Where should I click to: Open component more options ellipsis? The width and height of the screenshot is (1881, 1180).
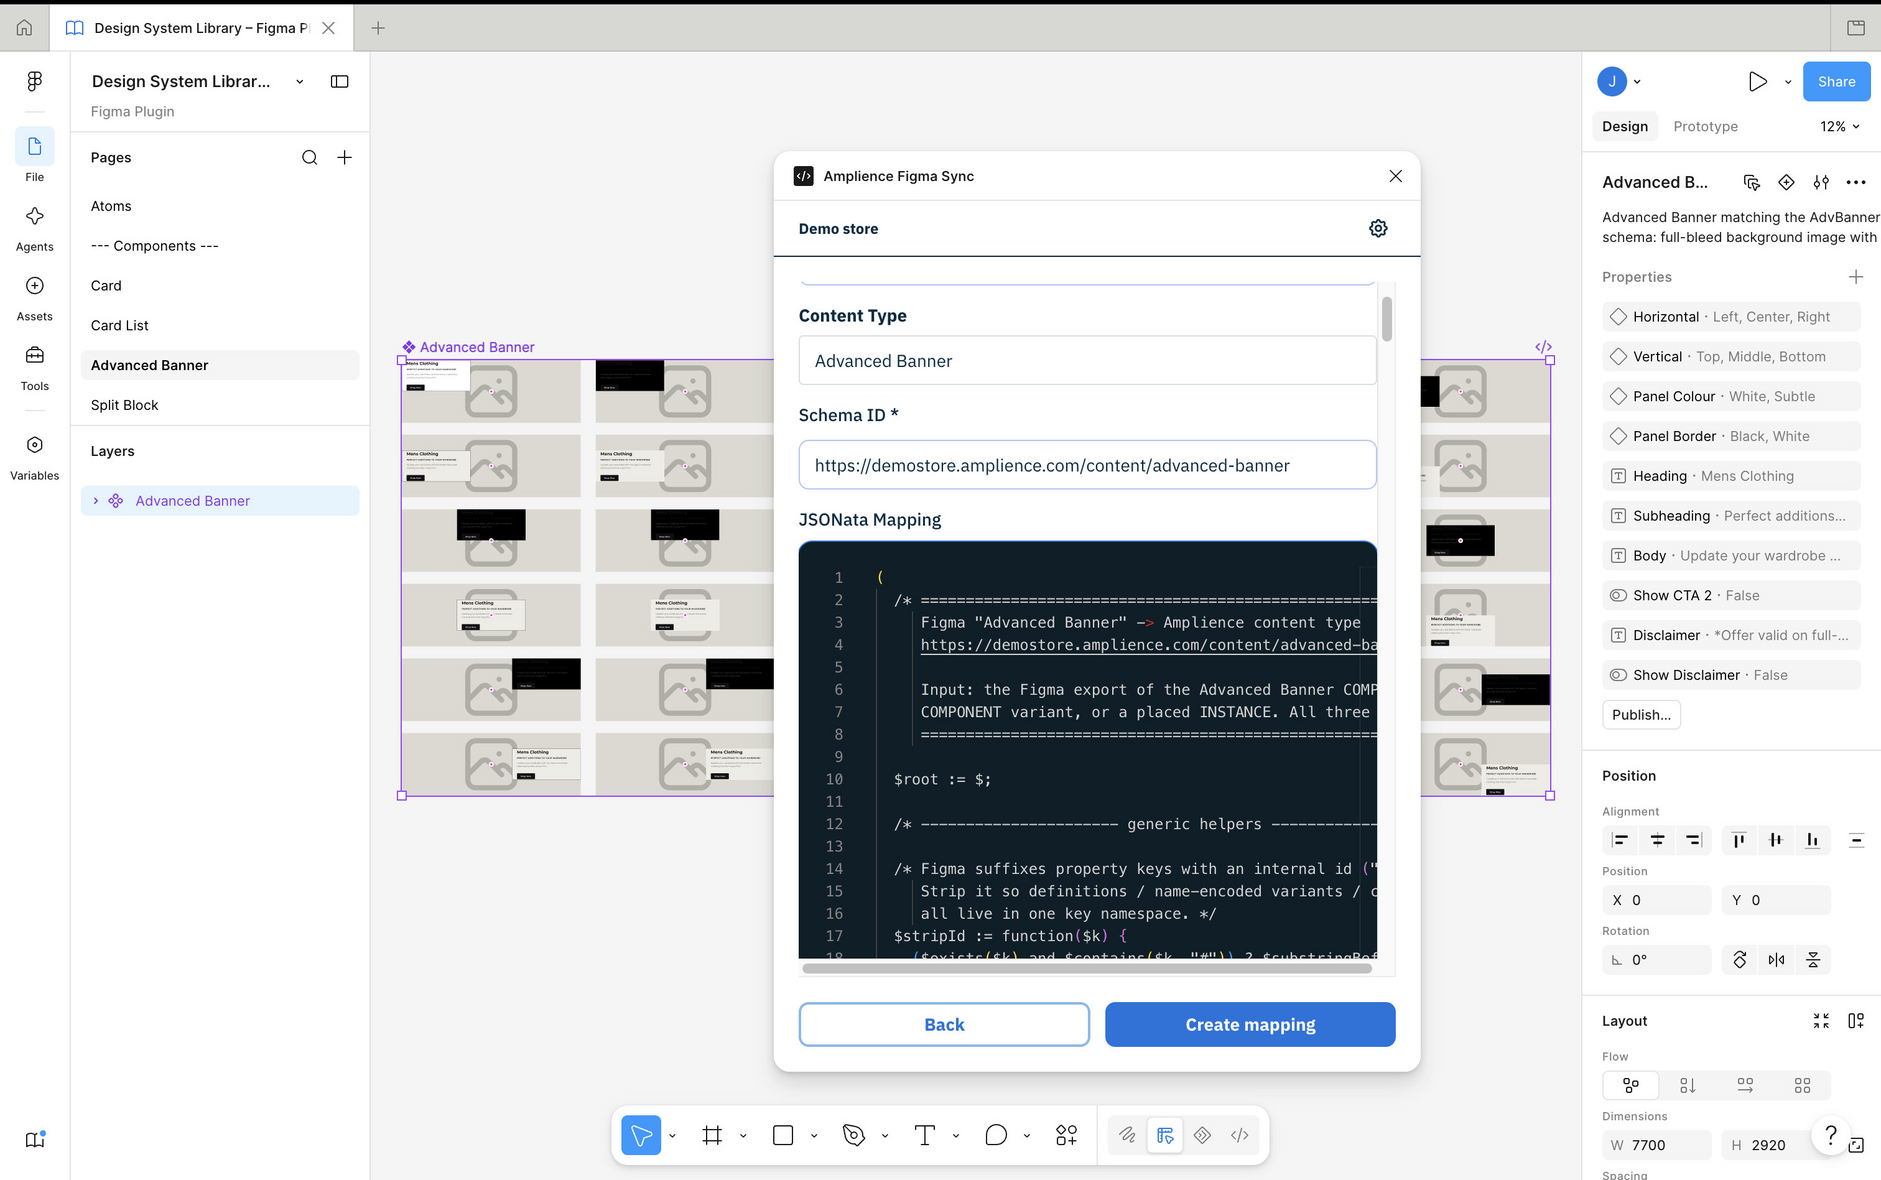coord(1856,182)
